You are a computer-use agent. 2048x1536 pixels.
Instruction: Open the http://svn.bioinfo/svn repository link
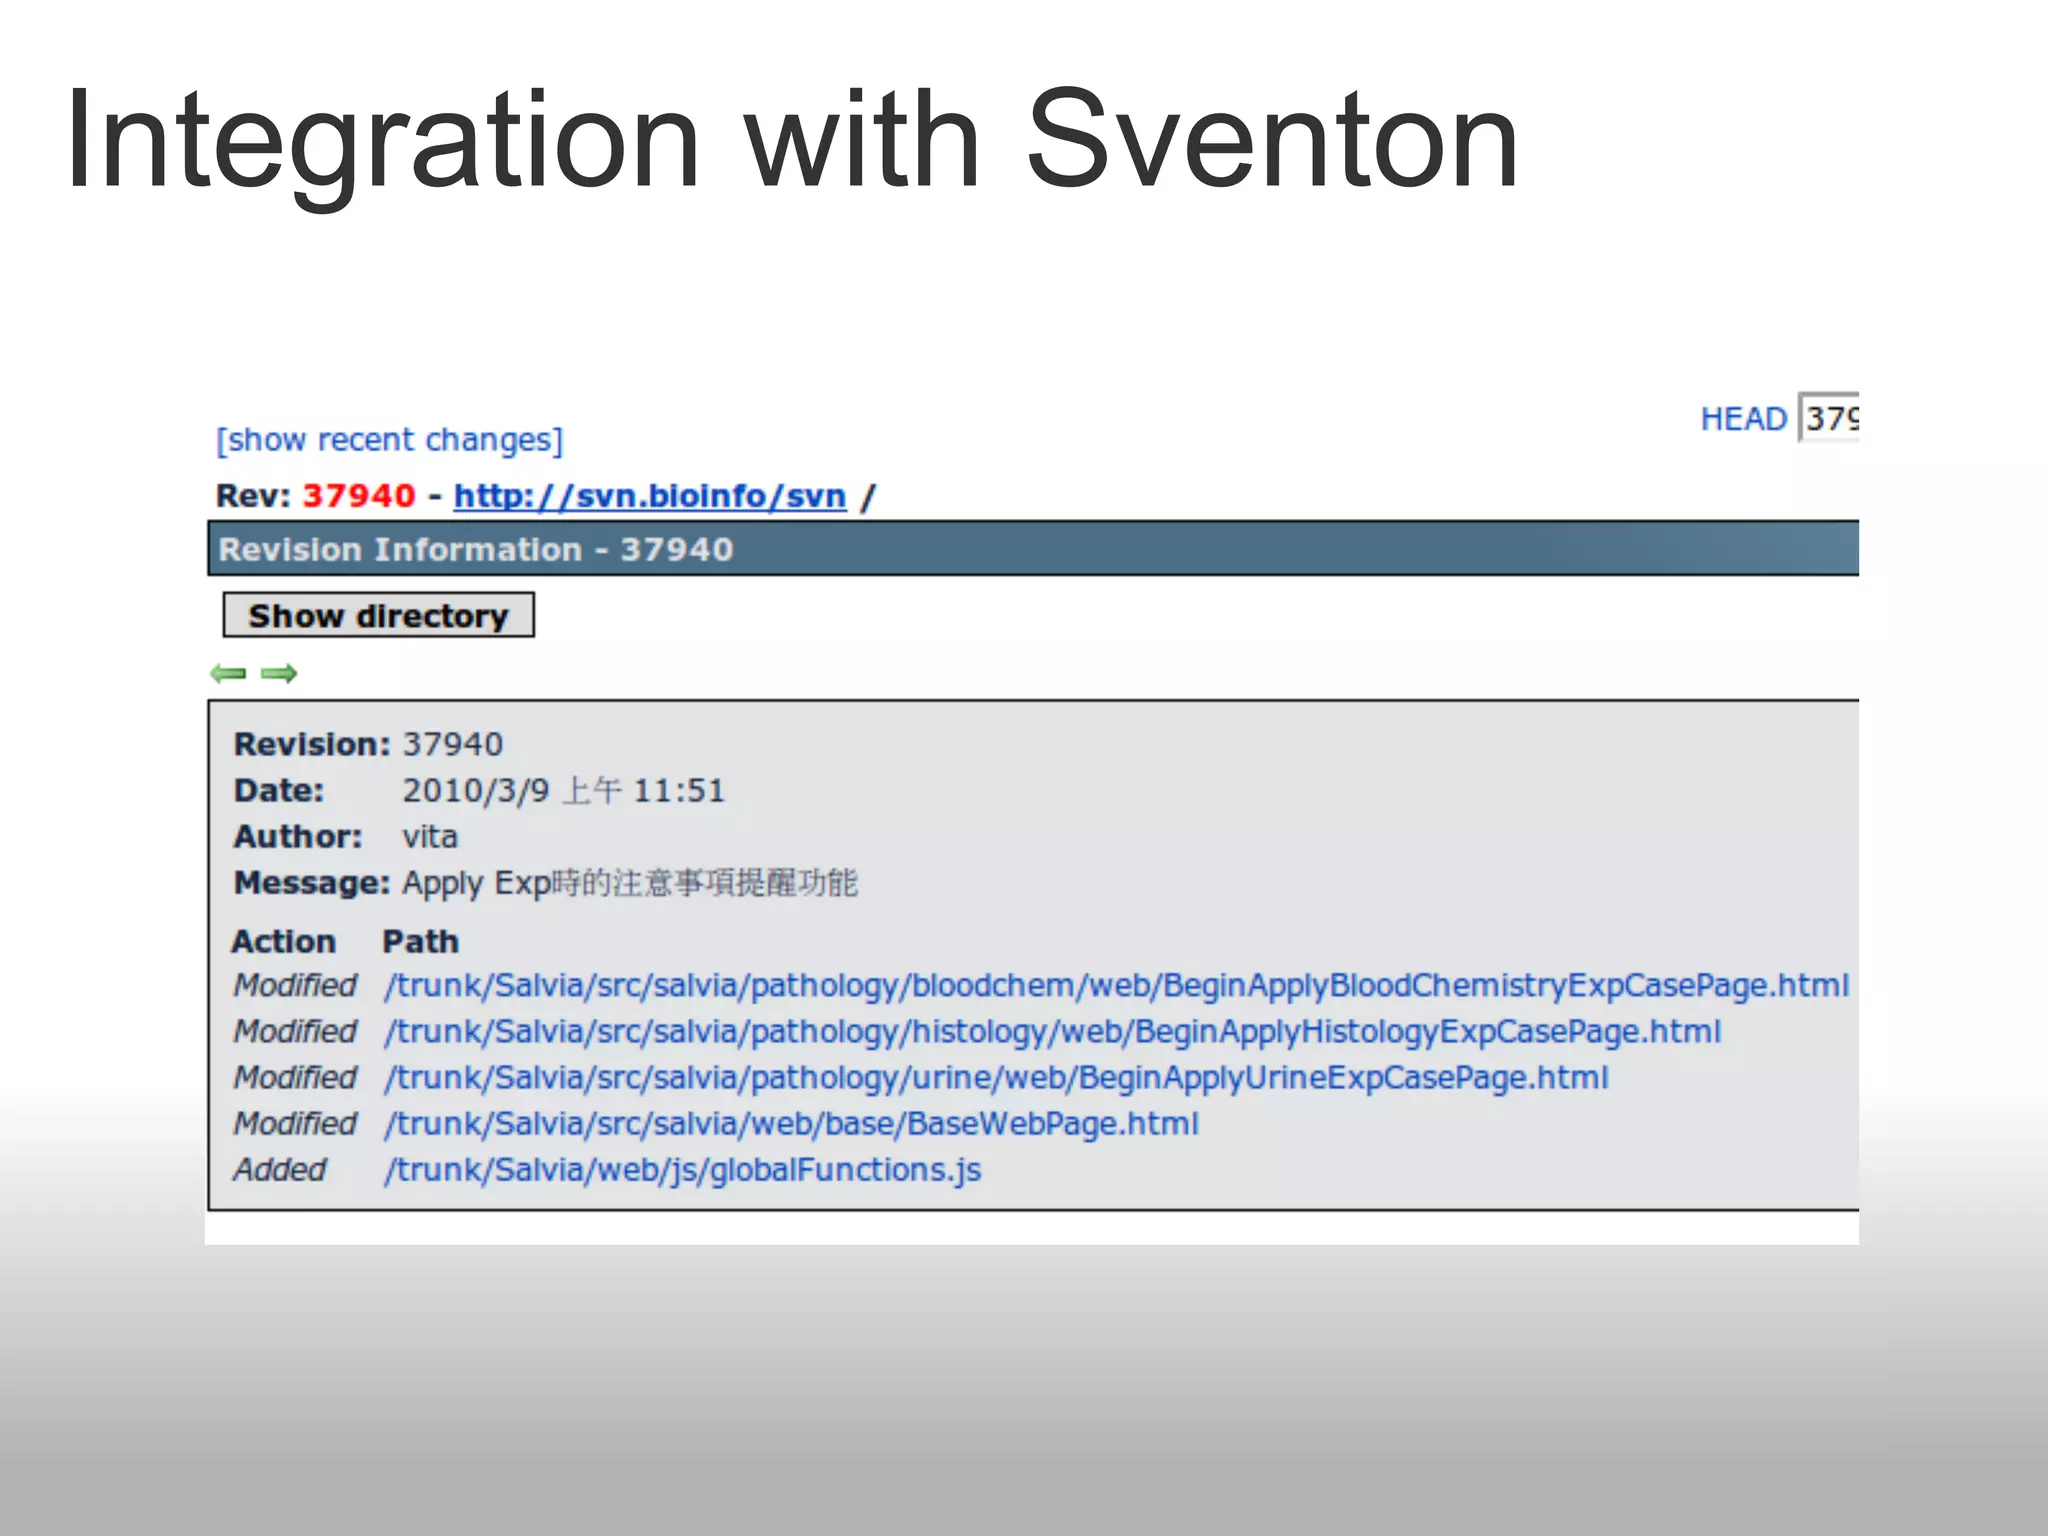point(650,496)
